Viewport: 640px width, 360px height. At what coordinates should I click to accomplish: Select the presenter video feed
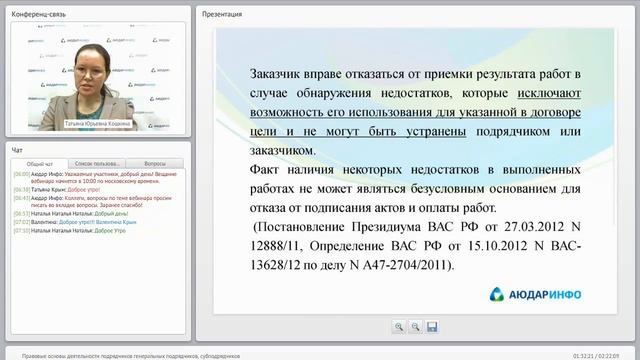(x=98, y=77)
